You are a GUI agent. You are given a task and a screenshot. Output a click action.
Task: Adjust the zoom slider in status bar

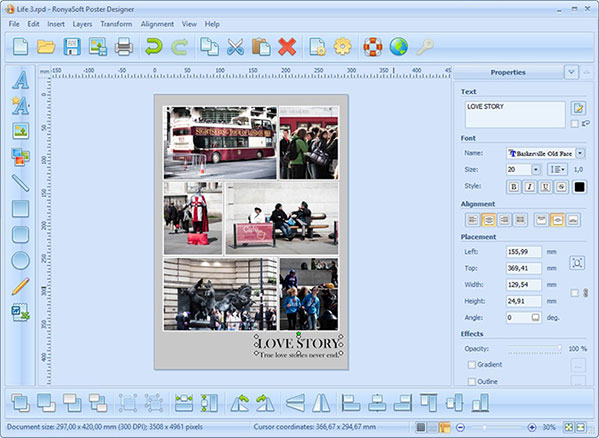coord(496,427)
